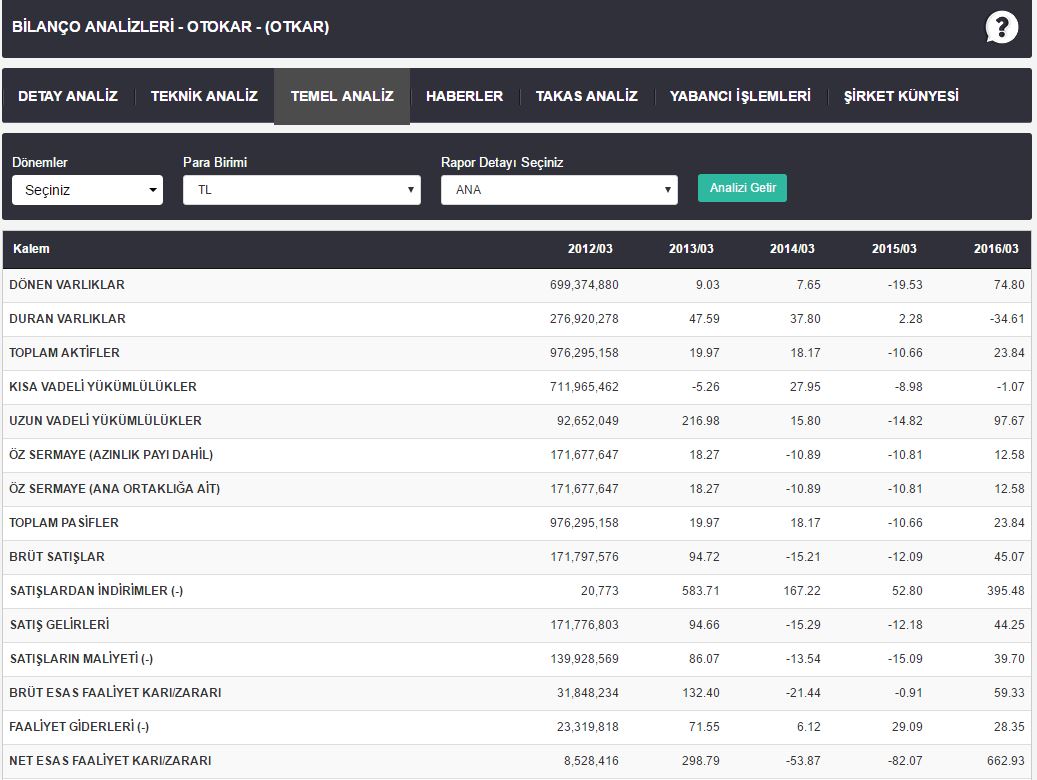The width and height of the screenshot is (1037, 780).
Task: Select the DURAN VARLIKLAR row label
Action: [x=67, y=318]
